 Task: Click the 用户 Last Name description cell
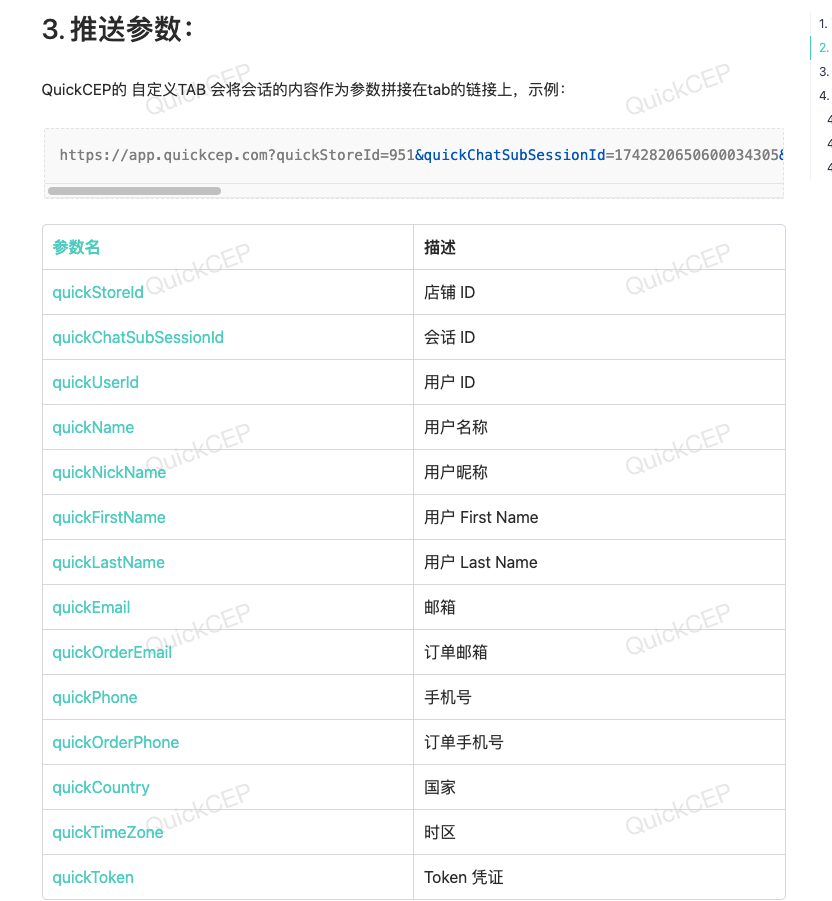coord(599,562)
